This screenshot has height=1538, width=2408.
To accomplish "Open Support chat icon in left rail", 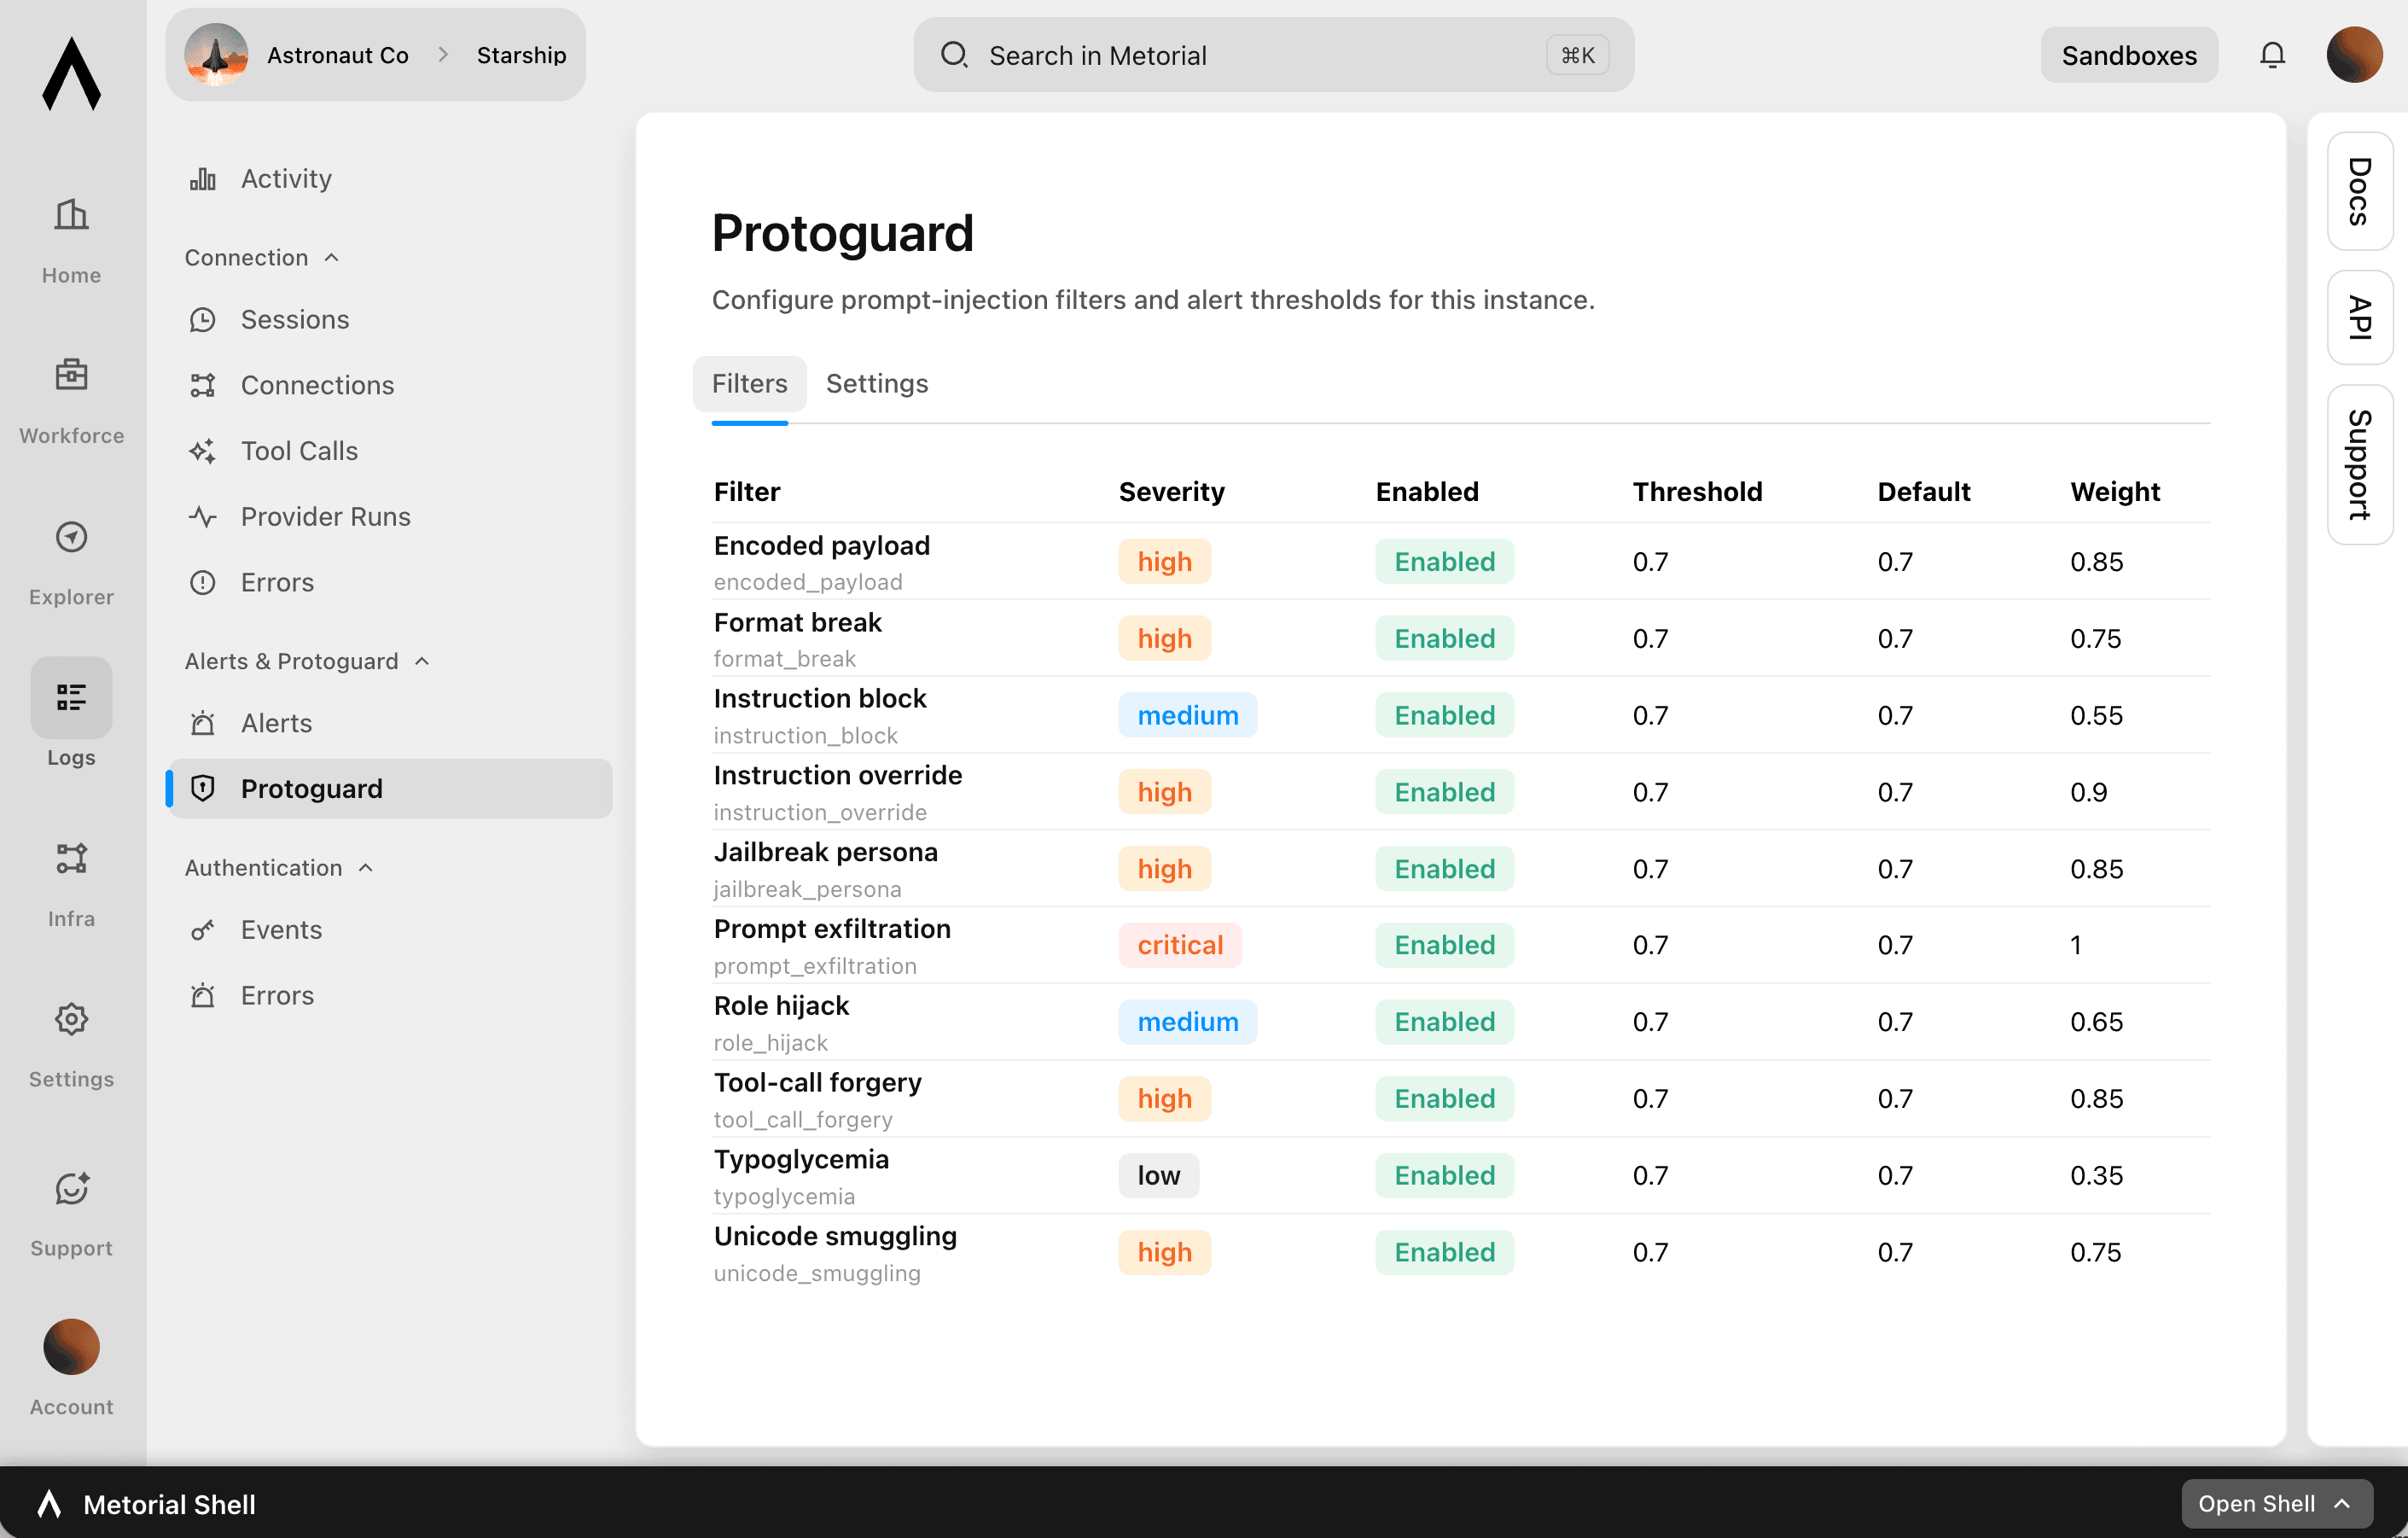I will 71,1188.
